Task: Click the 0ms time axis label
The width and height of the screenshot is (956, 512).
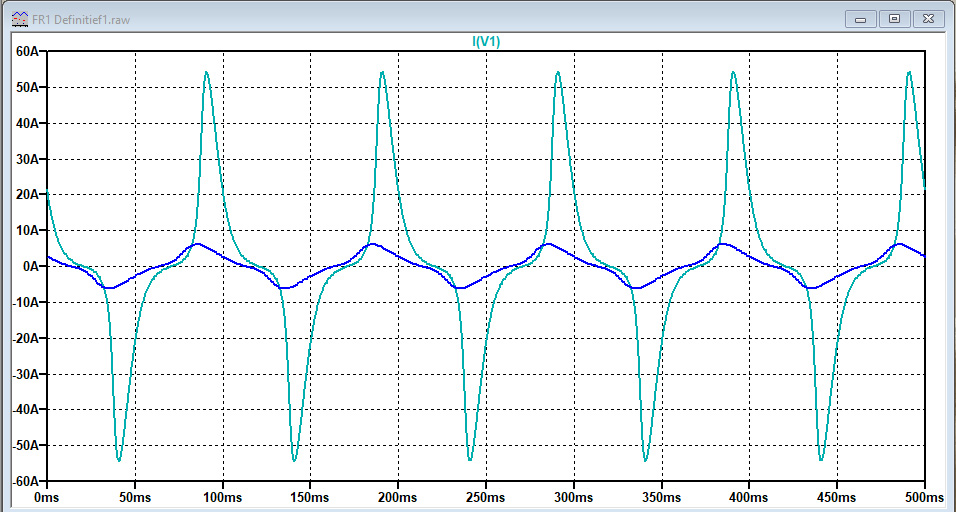Action: click(47, 497)
